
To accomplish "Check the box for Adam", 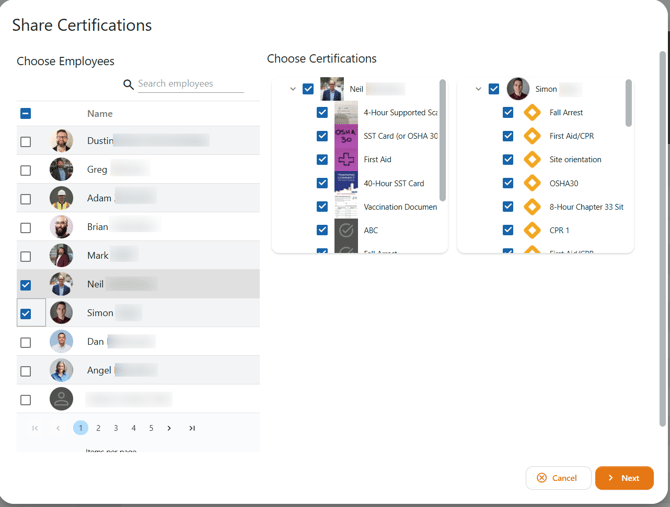I will point(26,199).
